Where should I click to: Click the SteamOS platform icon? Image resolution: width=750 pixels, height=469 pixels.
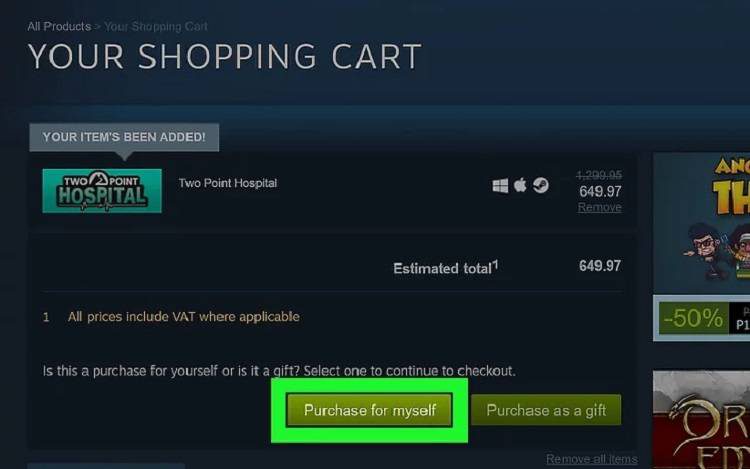(x=541, y=185)
